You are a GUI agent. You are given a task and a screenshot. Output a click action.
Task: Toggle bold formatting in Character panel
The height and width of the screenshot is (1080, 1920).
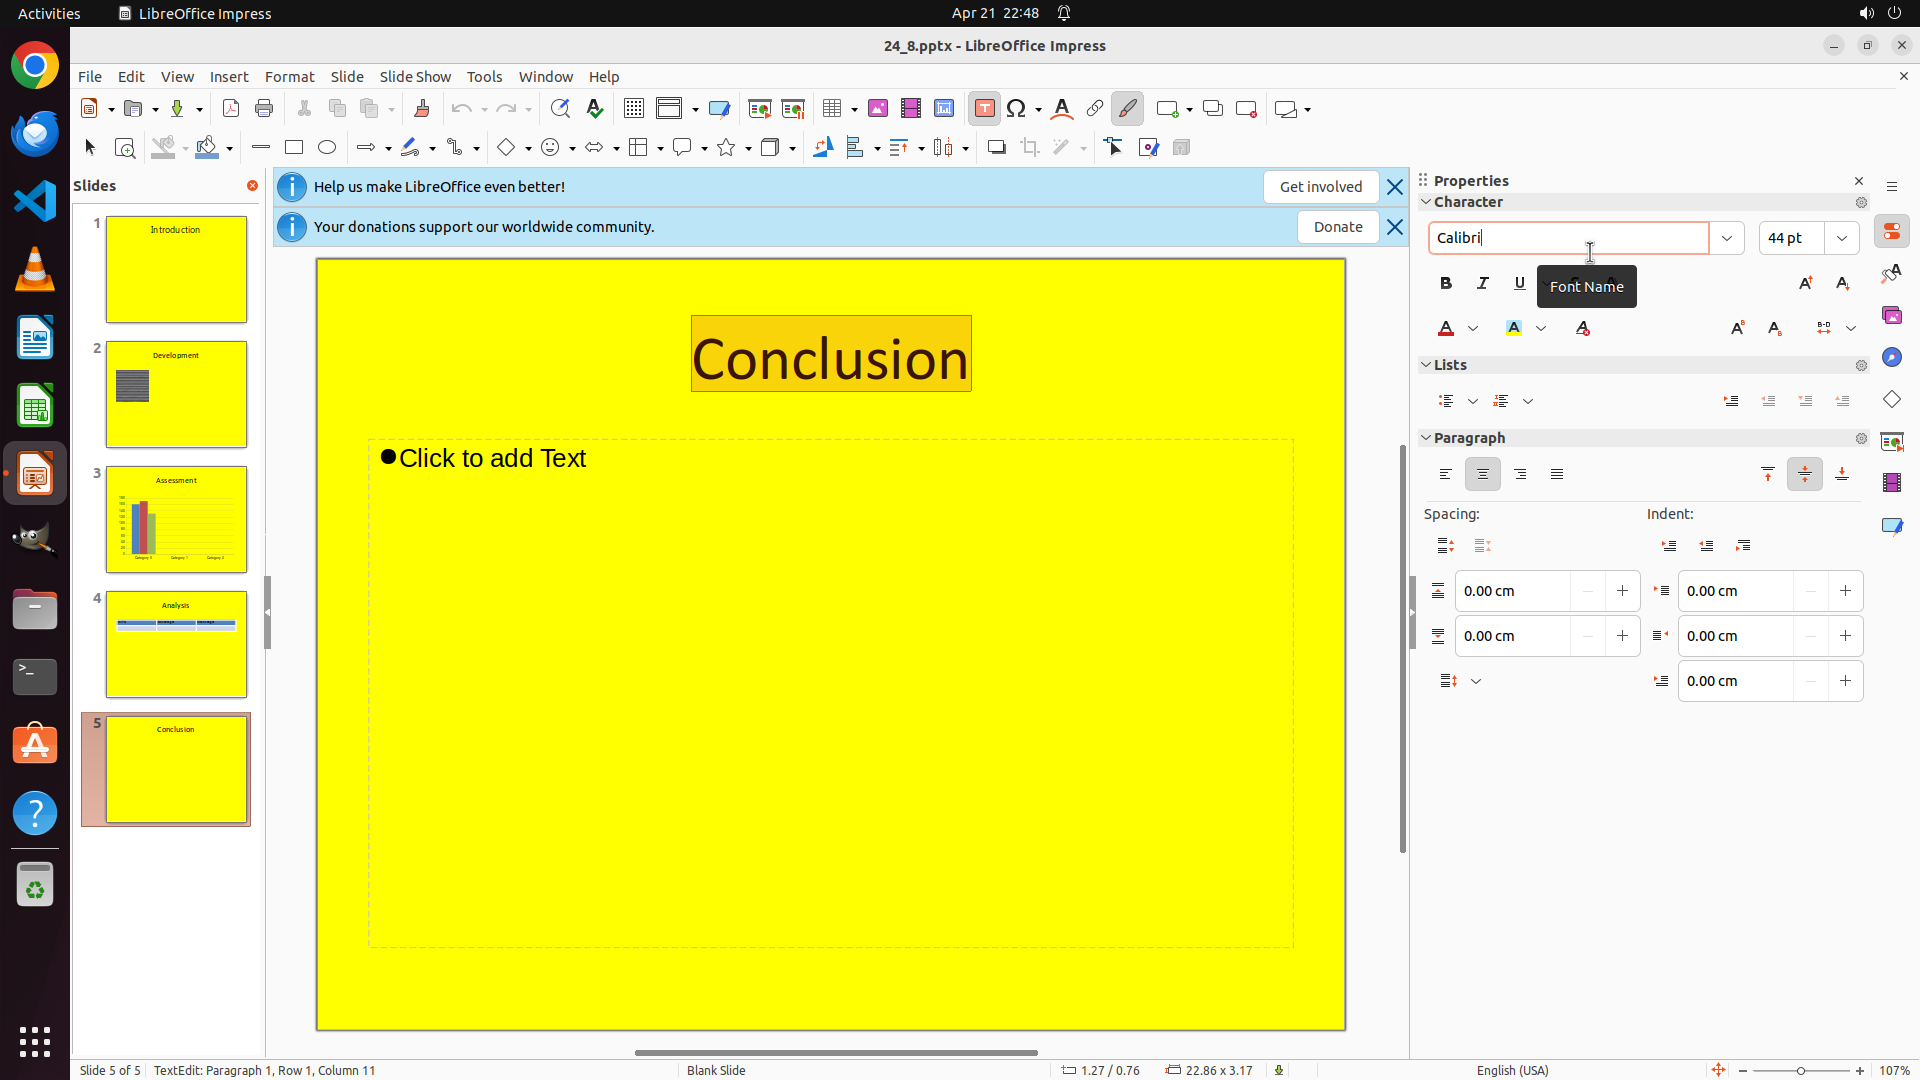click(1445, 284)
